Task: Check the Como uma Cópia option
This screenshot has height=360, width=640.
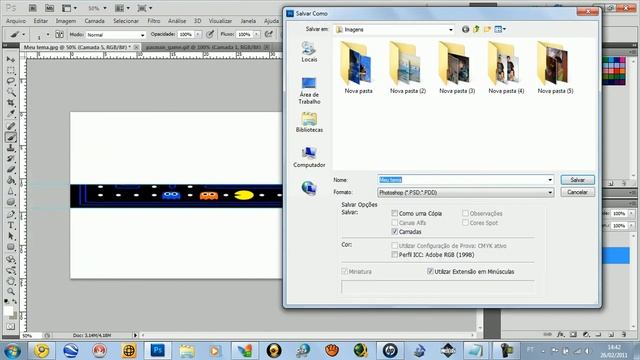Action: (395, 213)
